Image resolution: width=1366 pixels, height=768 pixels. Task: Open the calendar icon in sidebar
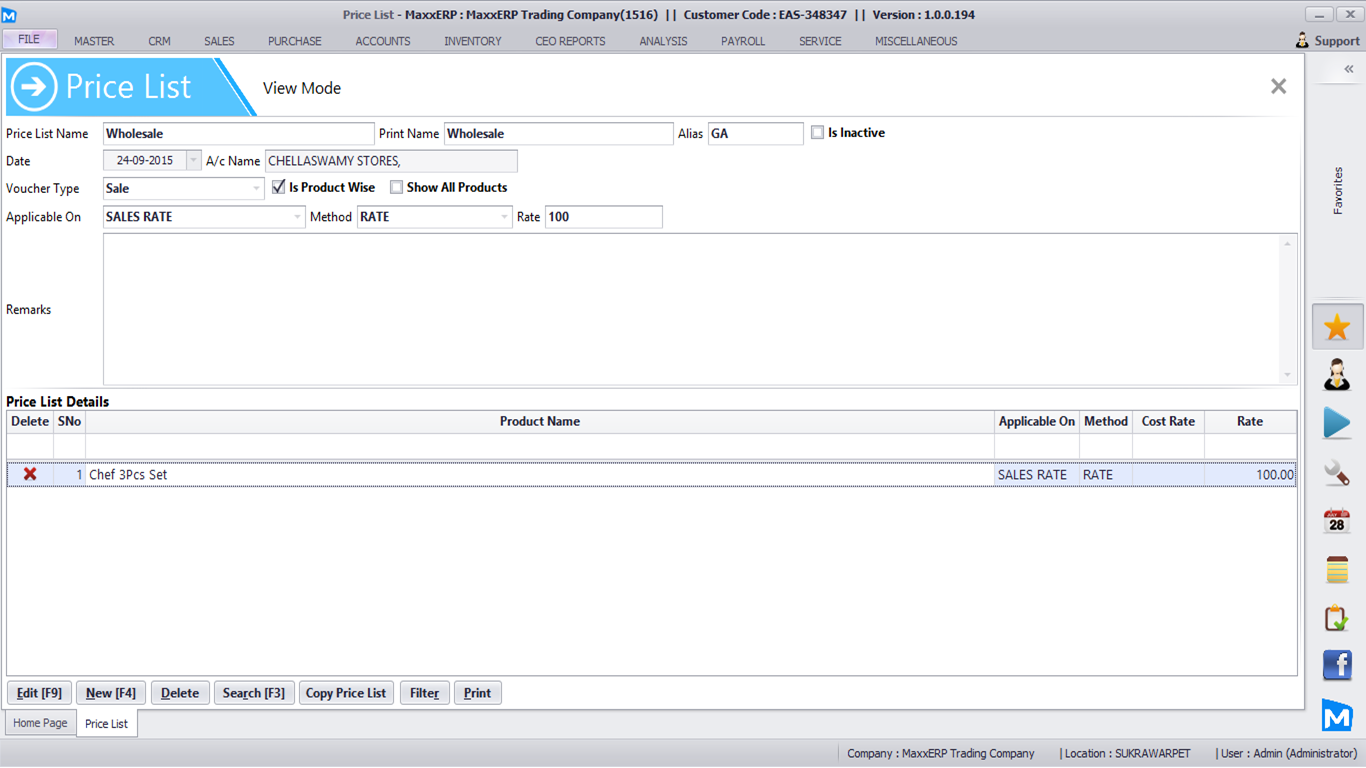[x=1337, y=521]
